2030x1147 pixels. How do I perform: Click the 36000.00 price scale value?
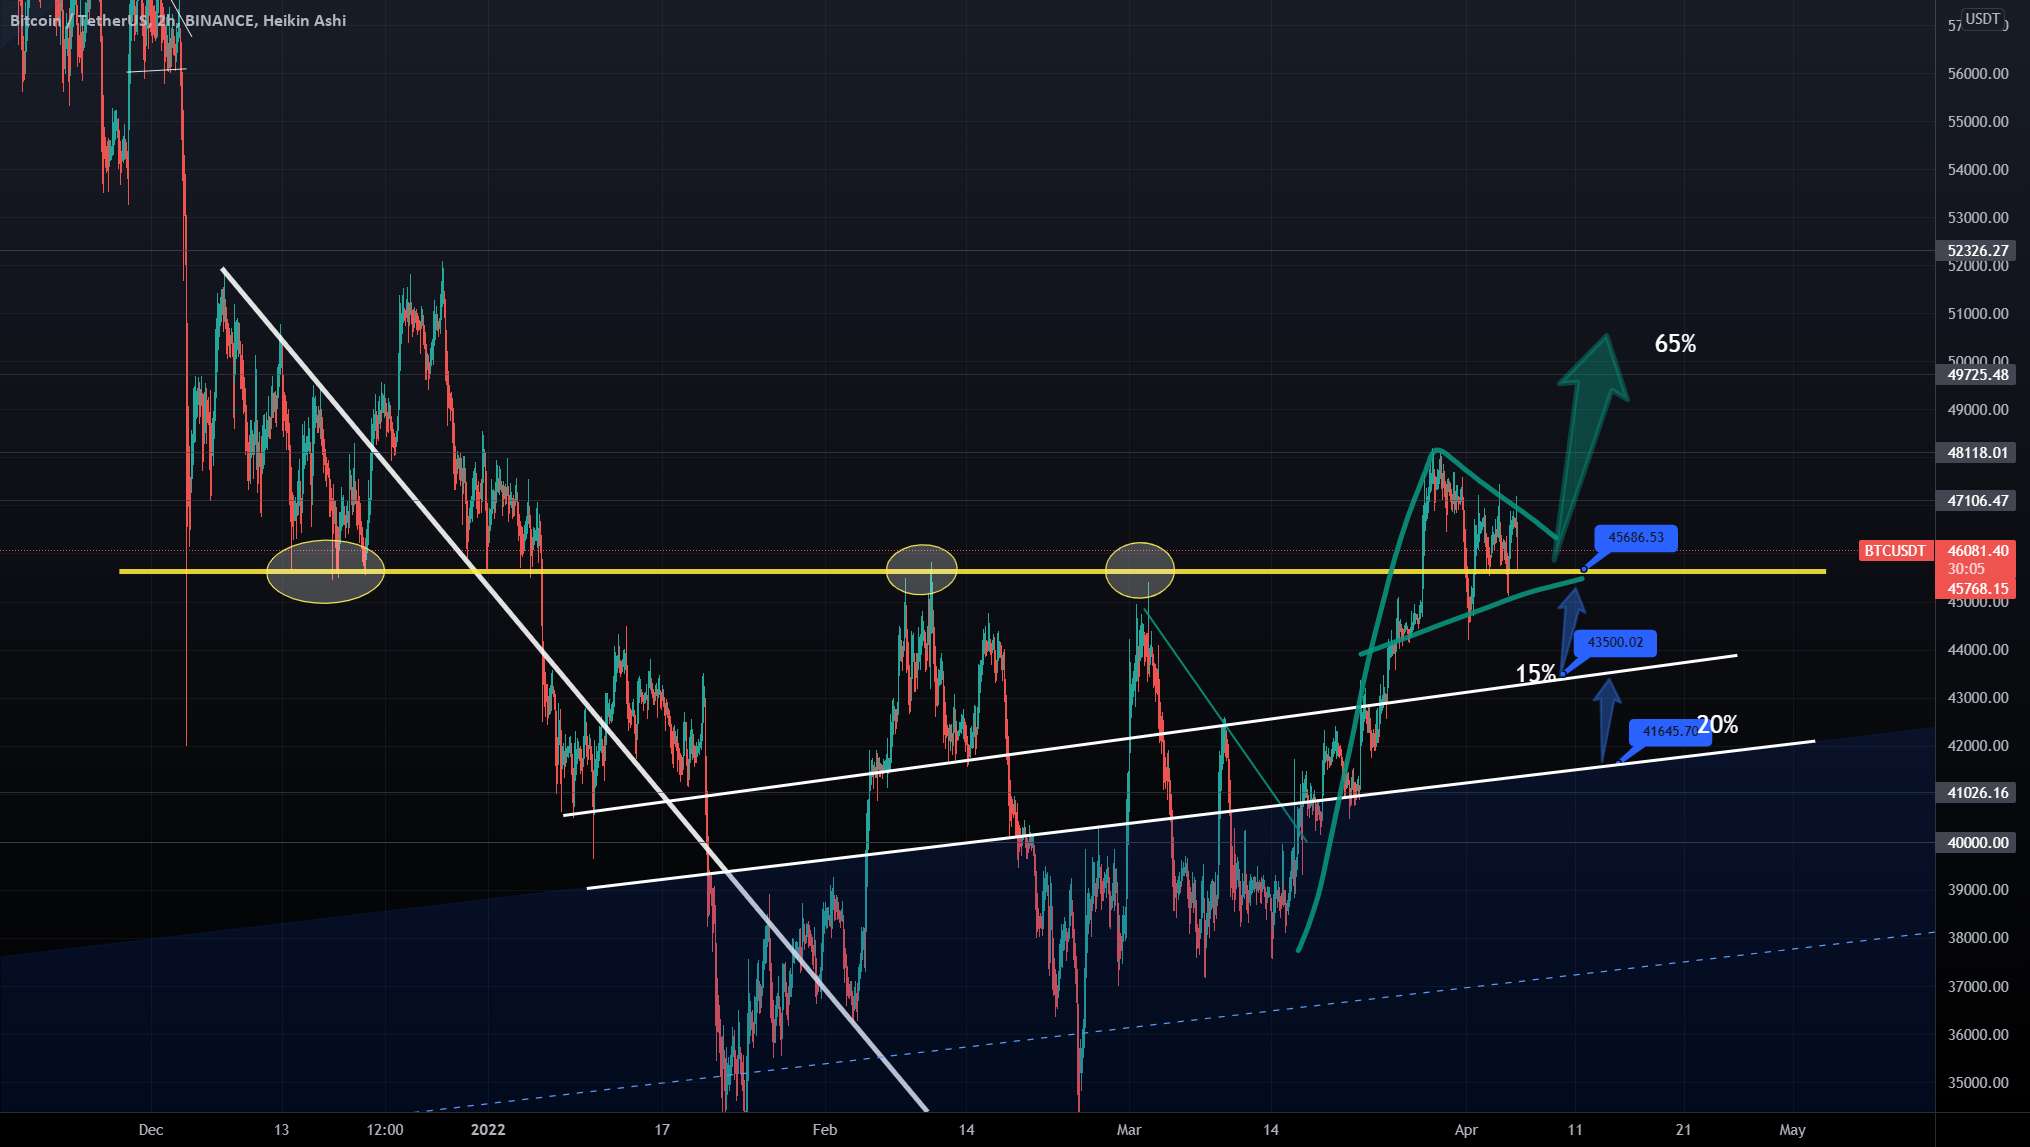point(1978,1035)
